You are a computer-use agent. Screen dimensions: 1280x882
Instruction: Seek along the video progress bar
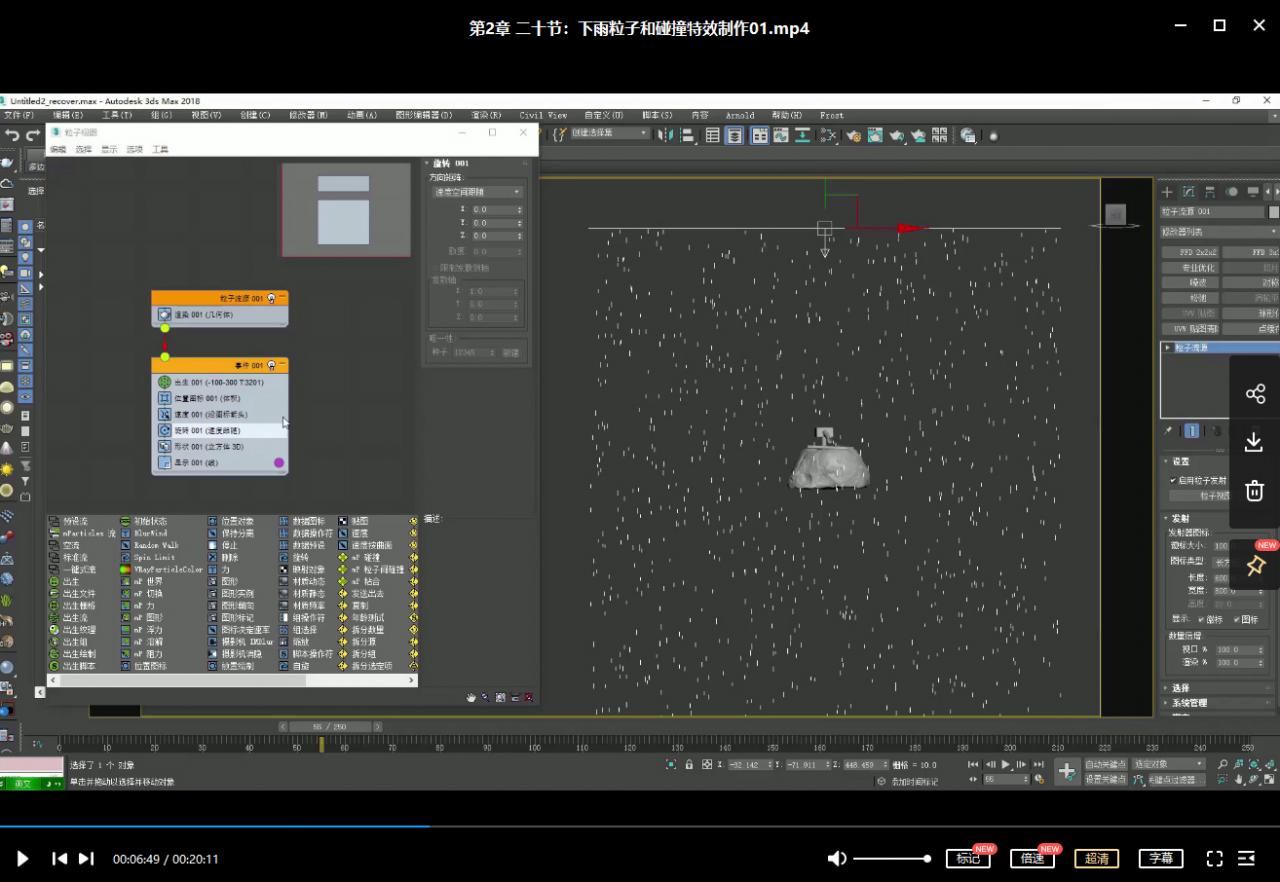640,826
